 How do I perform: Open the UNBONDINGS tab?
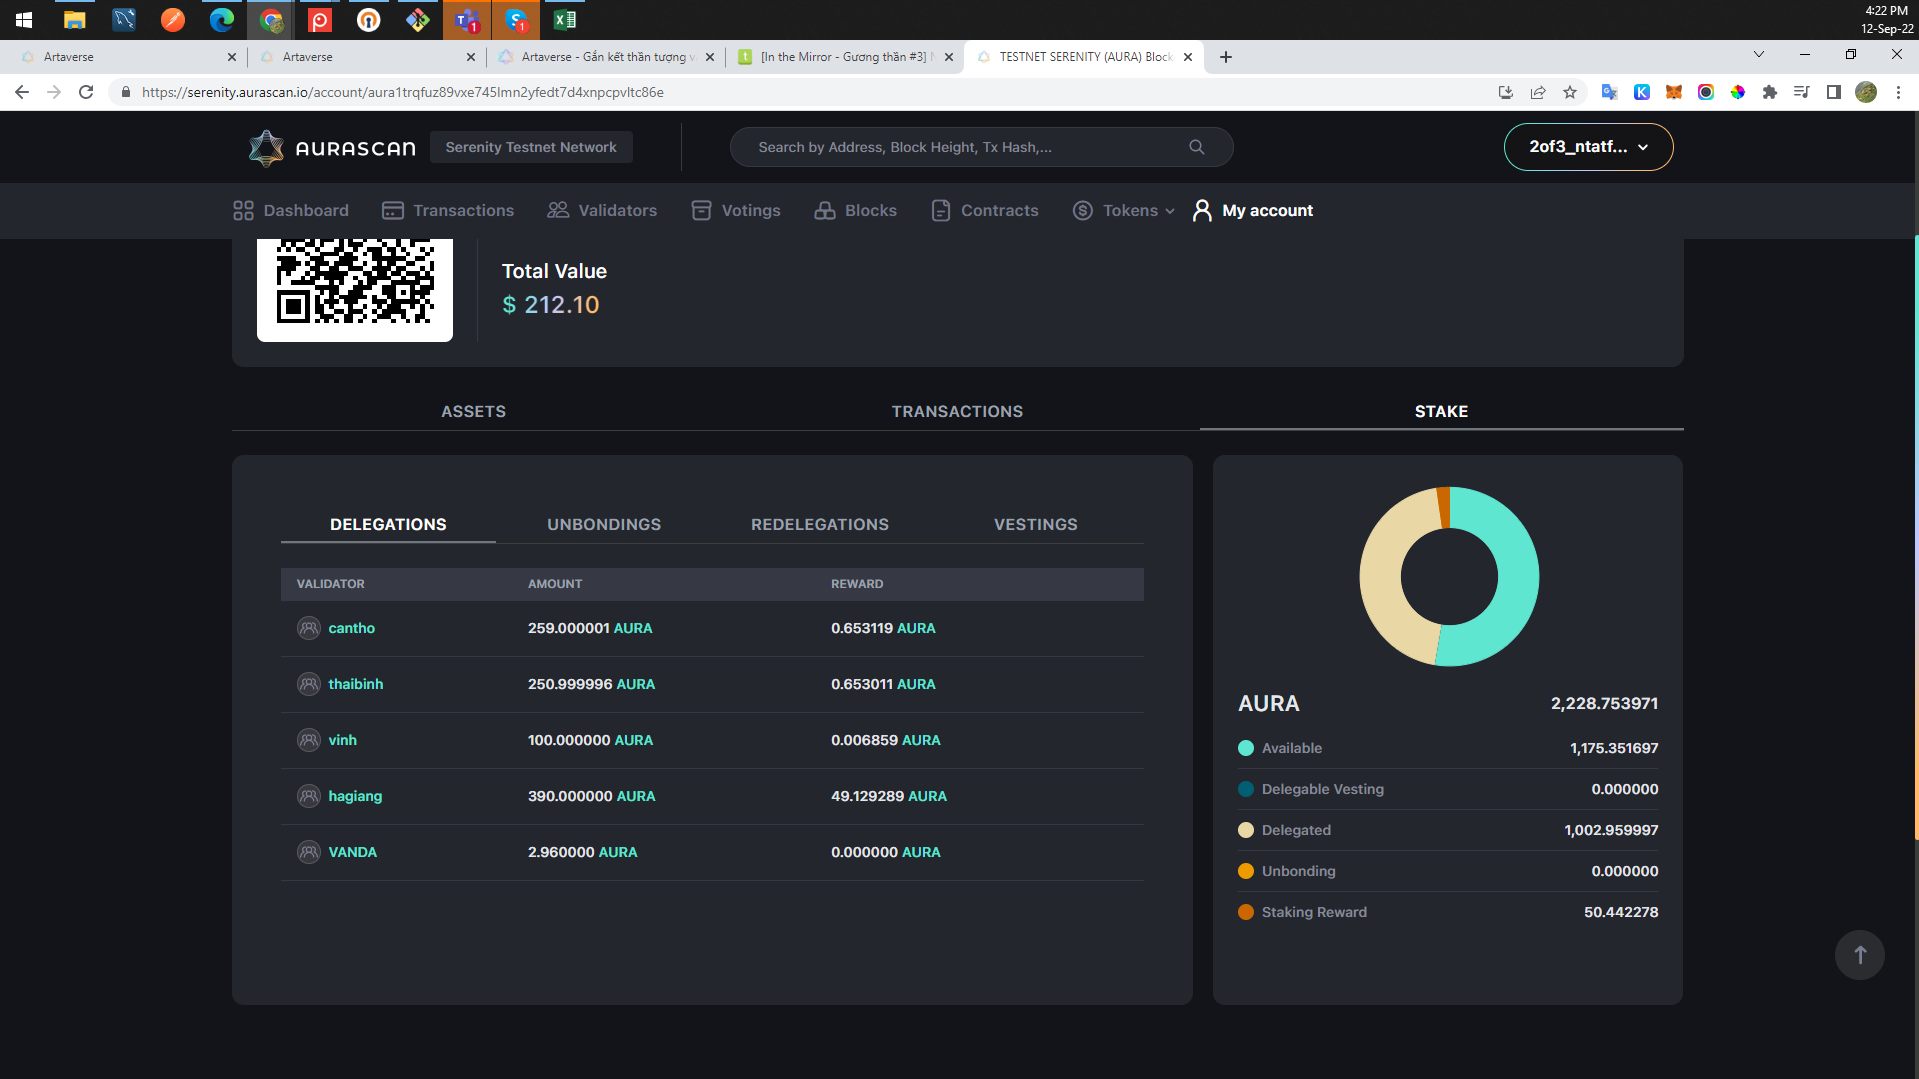tap(604, 524)
